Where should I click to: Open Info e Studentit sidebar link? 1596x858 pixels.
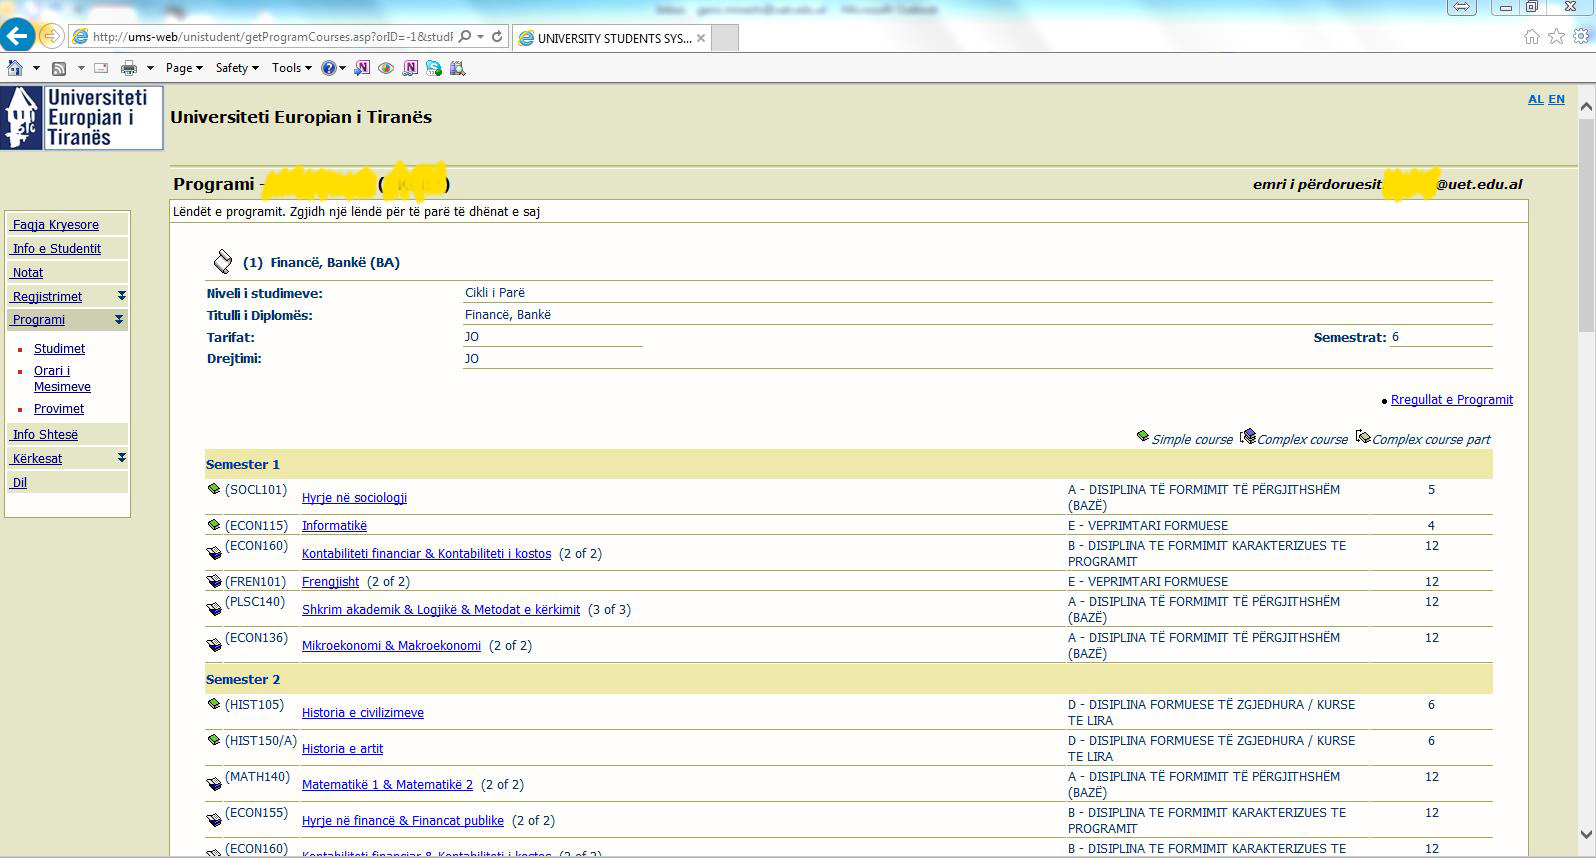coord(57,249)
